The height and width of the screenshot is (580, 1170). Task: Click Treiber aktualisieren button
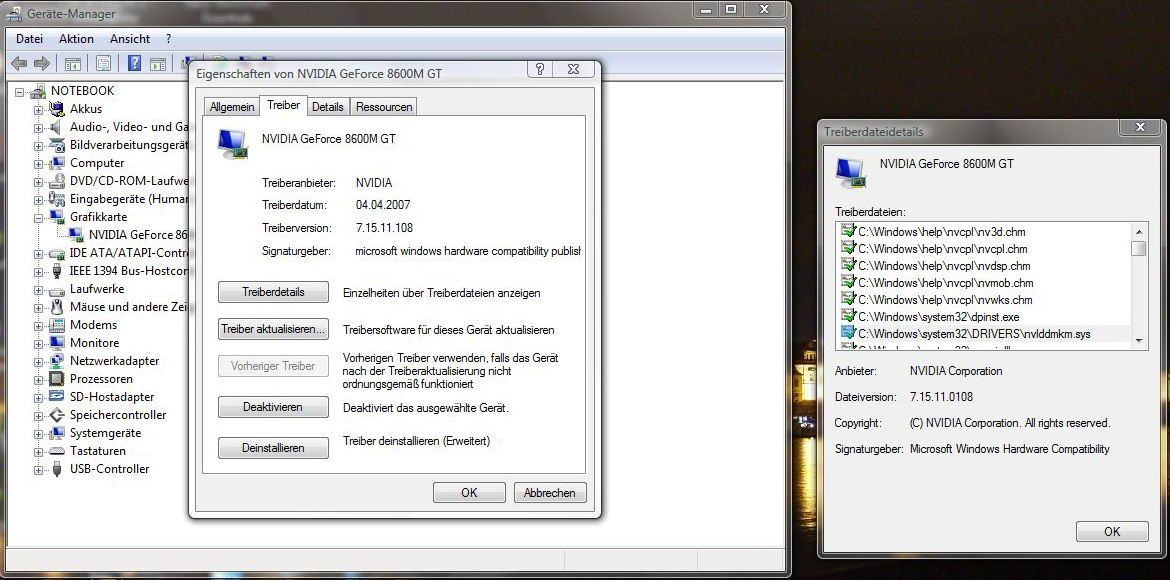(273, 329)
